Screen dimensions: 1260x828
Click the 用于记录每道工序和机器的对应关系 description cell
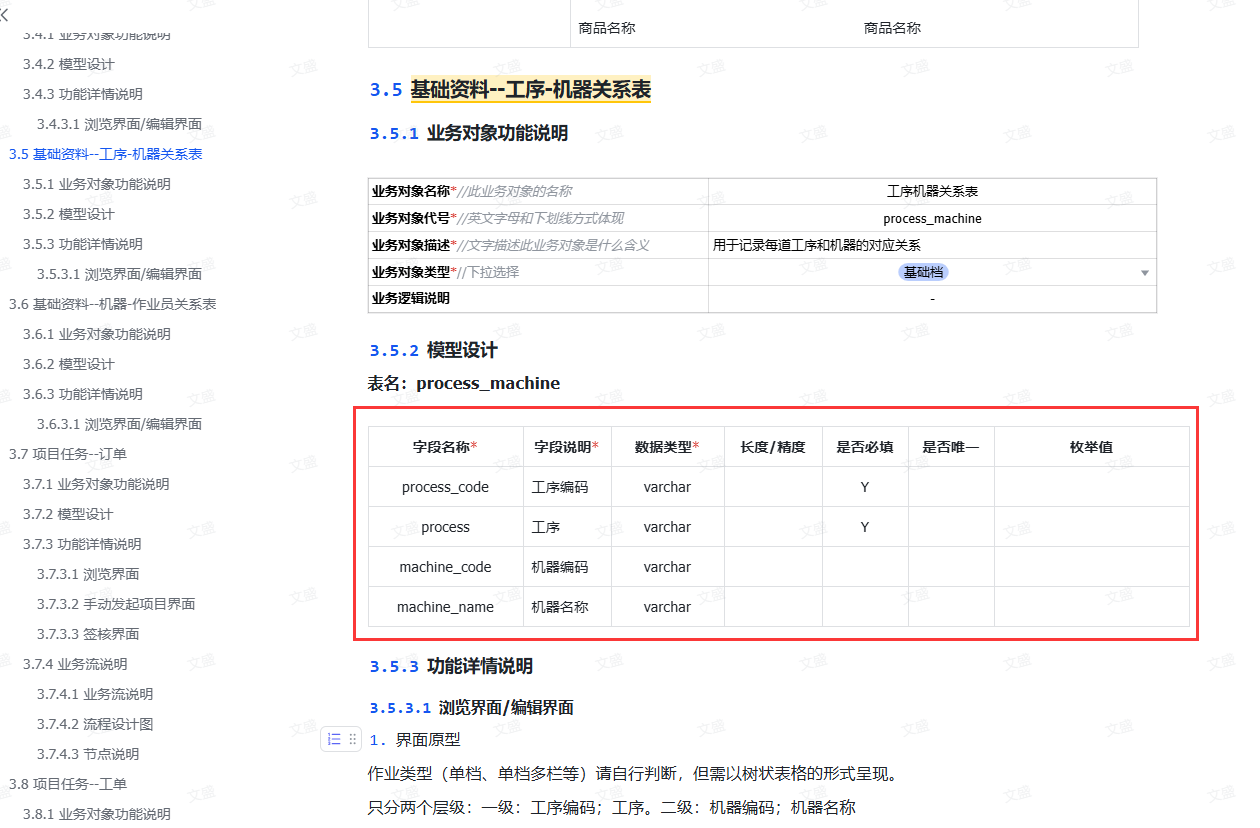932,245
